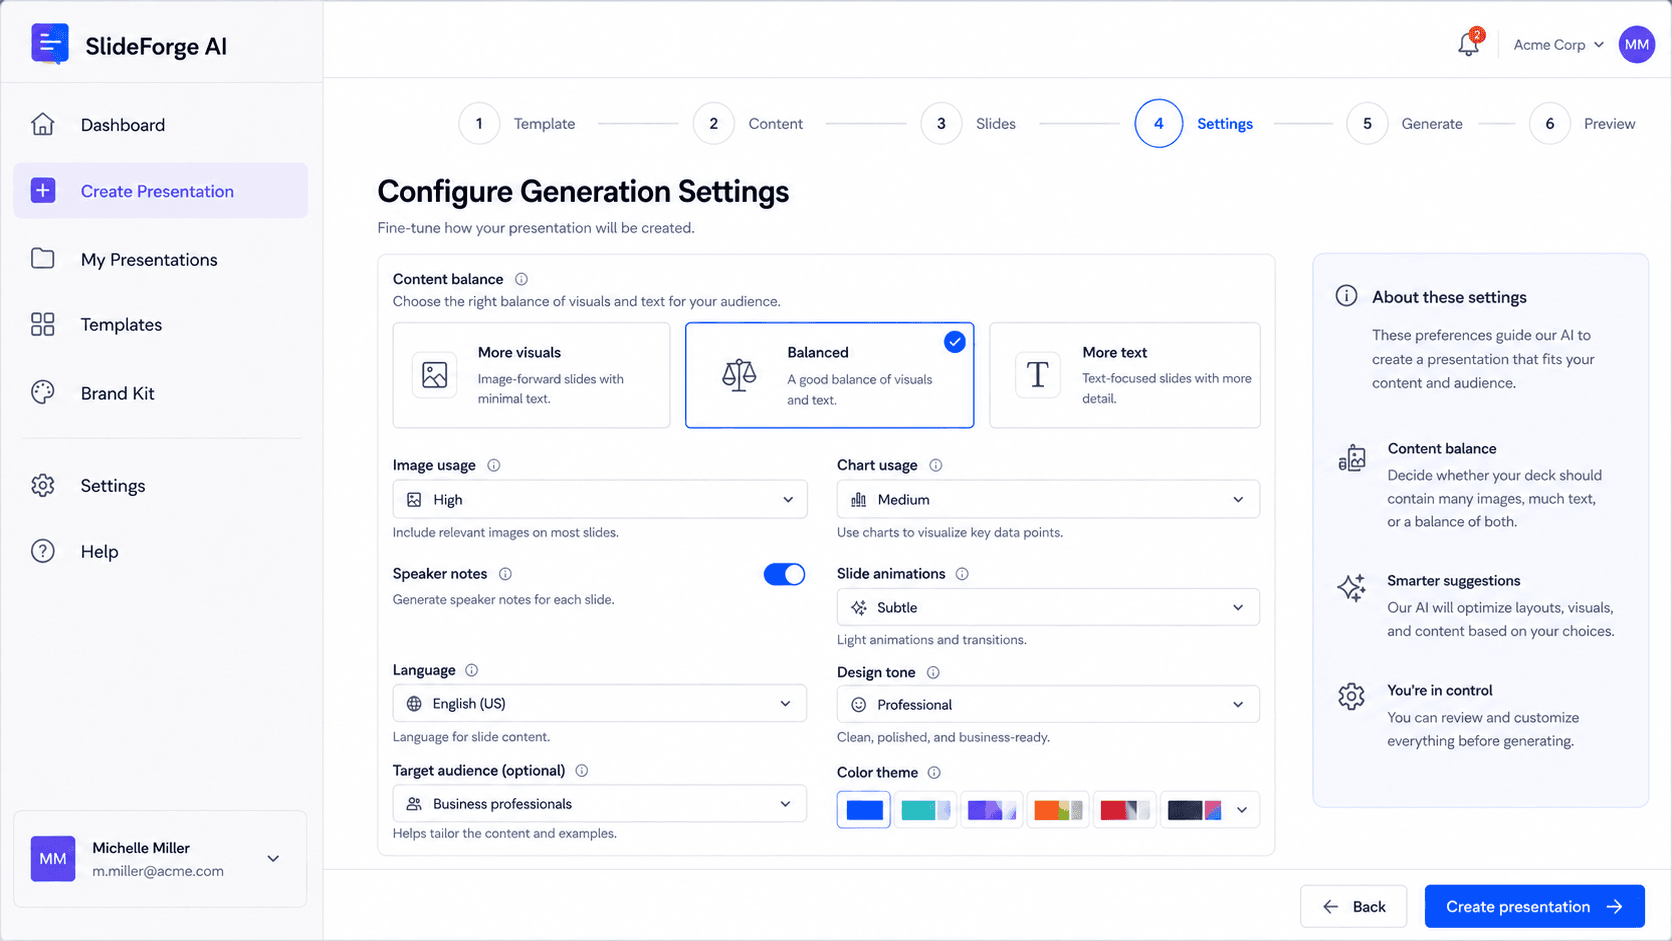Choose the solid blue color theme
Screen dimensions: 1672x941
[x=864, y=810]
